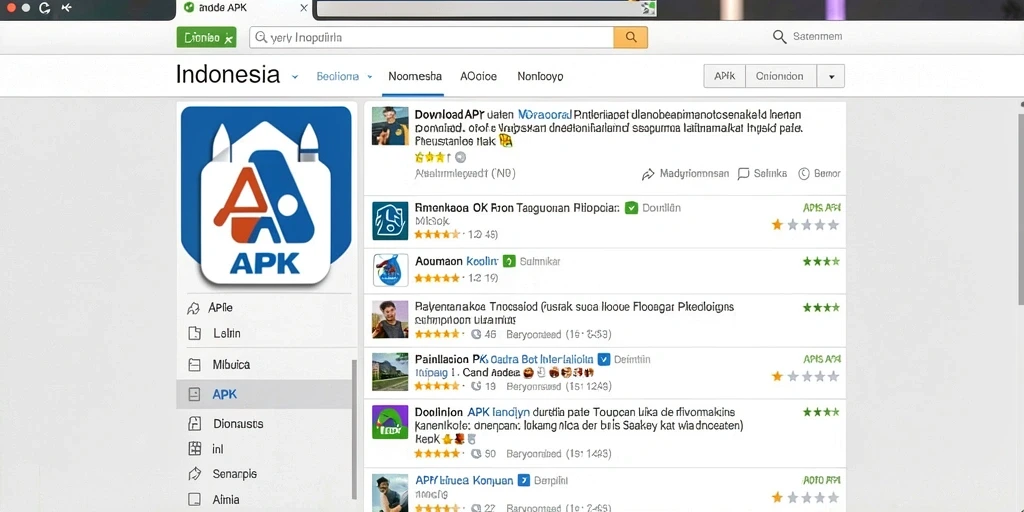Click the clock icon in Ralyentanakoa row
The width and height of the screenshot is (1024, 512).
pos(475,334)
